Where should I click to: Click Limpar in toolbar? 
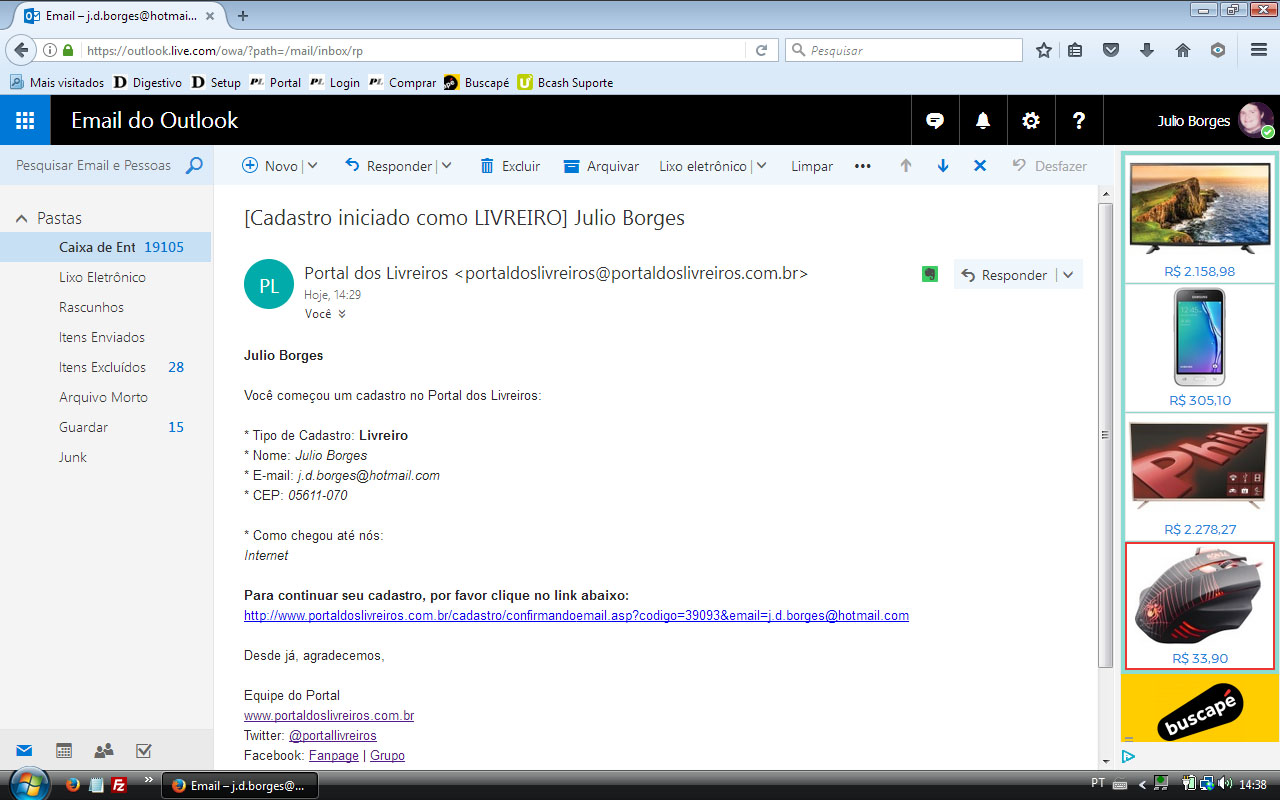click(812, 166)
